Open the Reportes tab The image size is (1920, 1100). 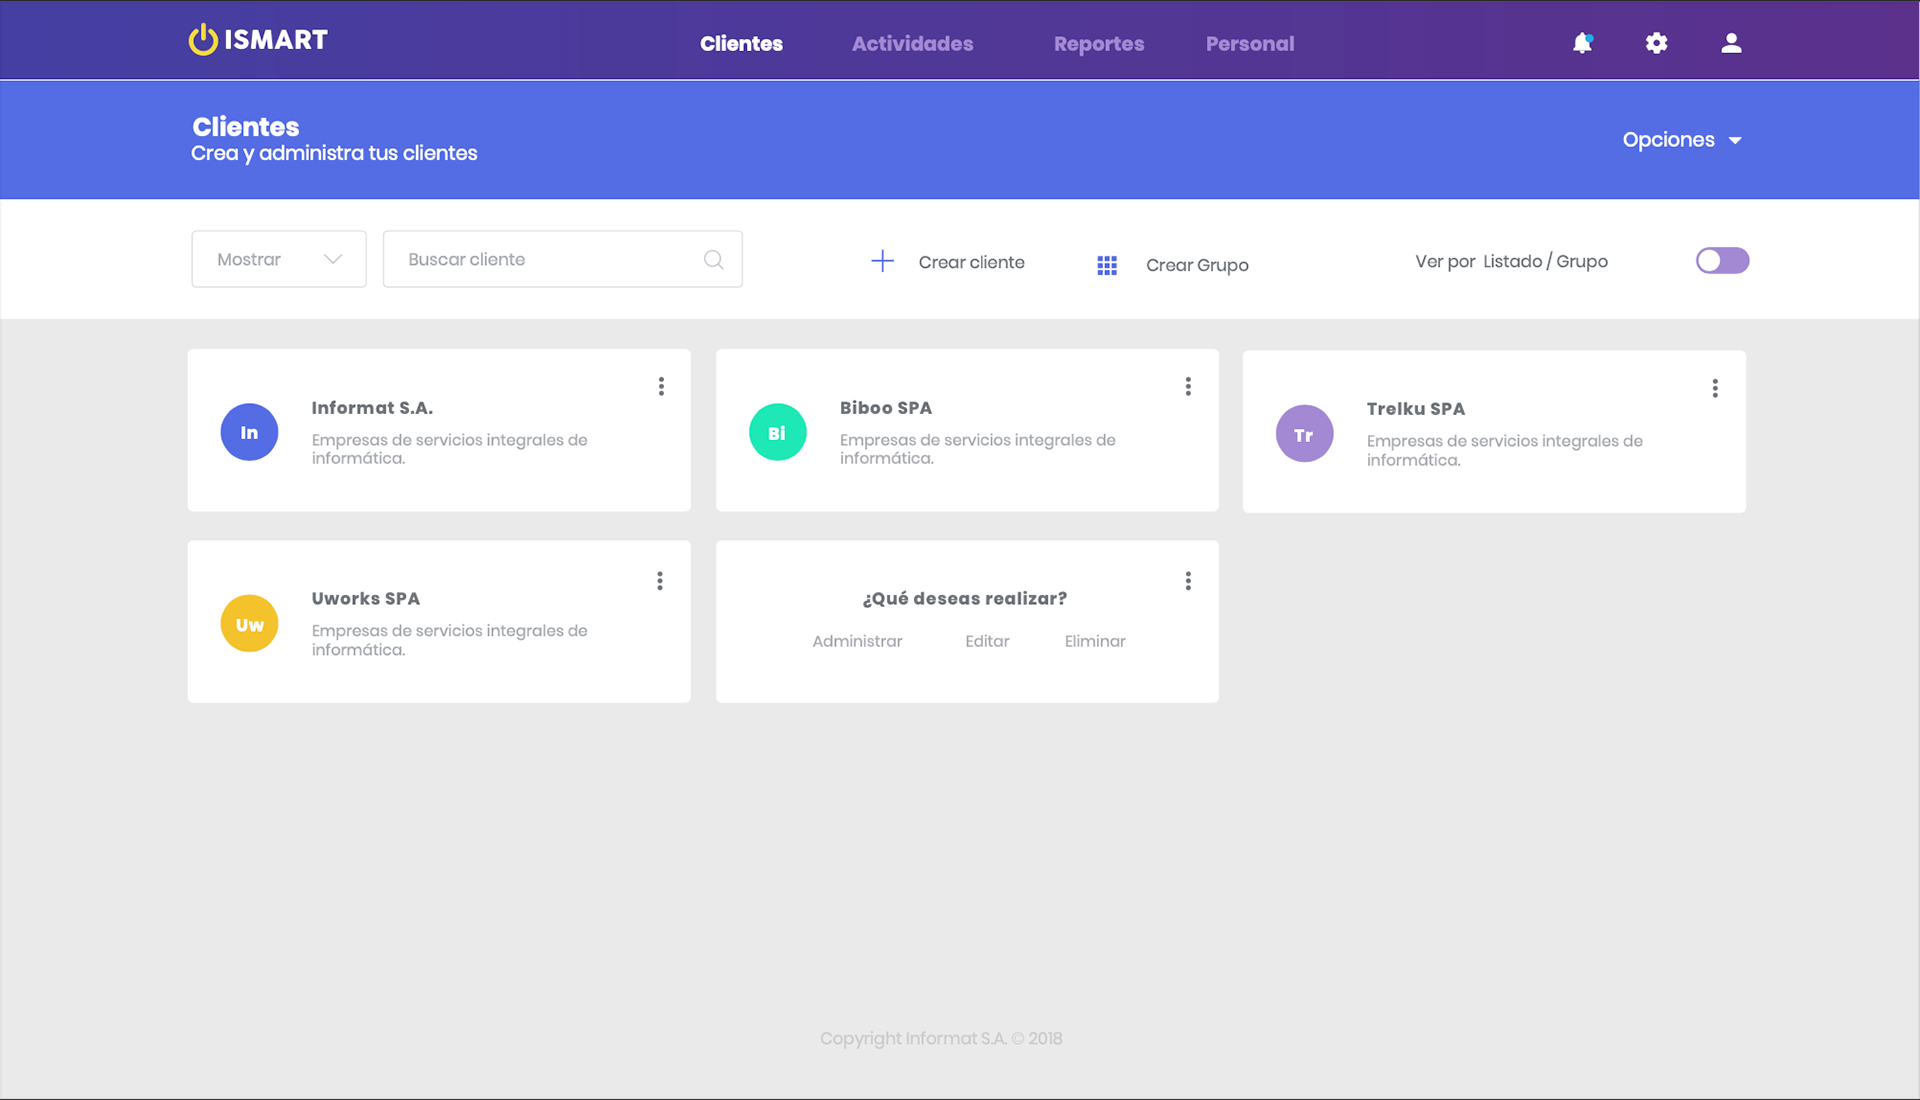1099,44
